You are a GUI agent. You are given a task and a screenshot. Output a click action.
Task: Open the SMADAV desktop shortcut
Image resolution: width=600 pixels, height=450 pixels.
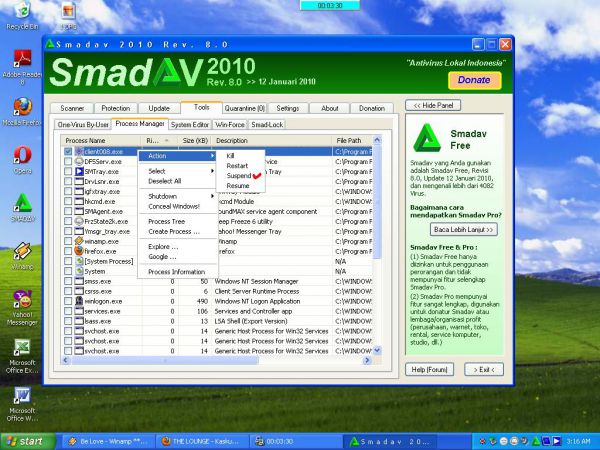pos(23,208)
